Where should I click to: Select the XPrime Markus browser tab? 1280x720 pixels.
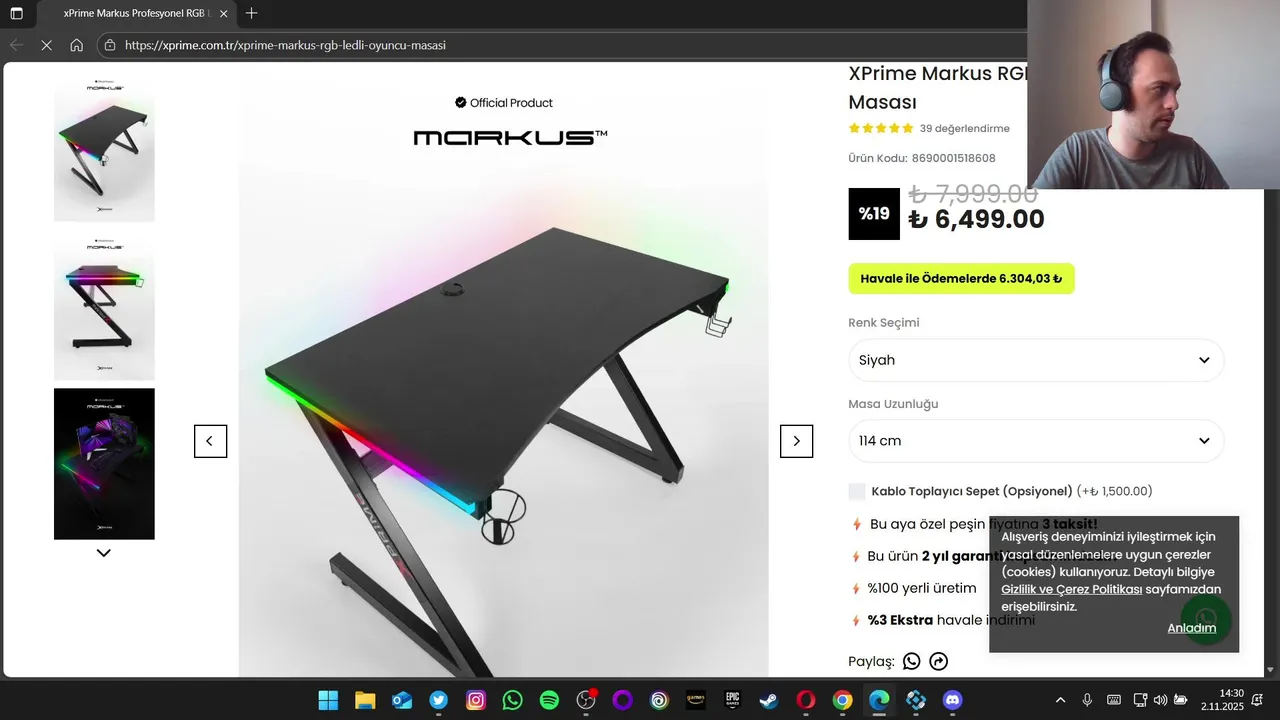136,14
